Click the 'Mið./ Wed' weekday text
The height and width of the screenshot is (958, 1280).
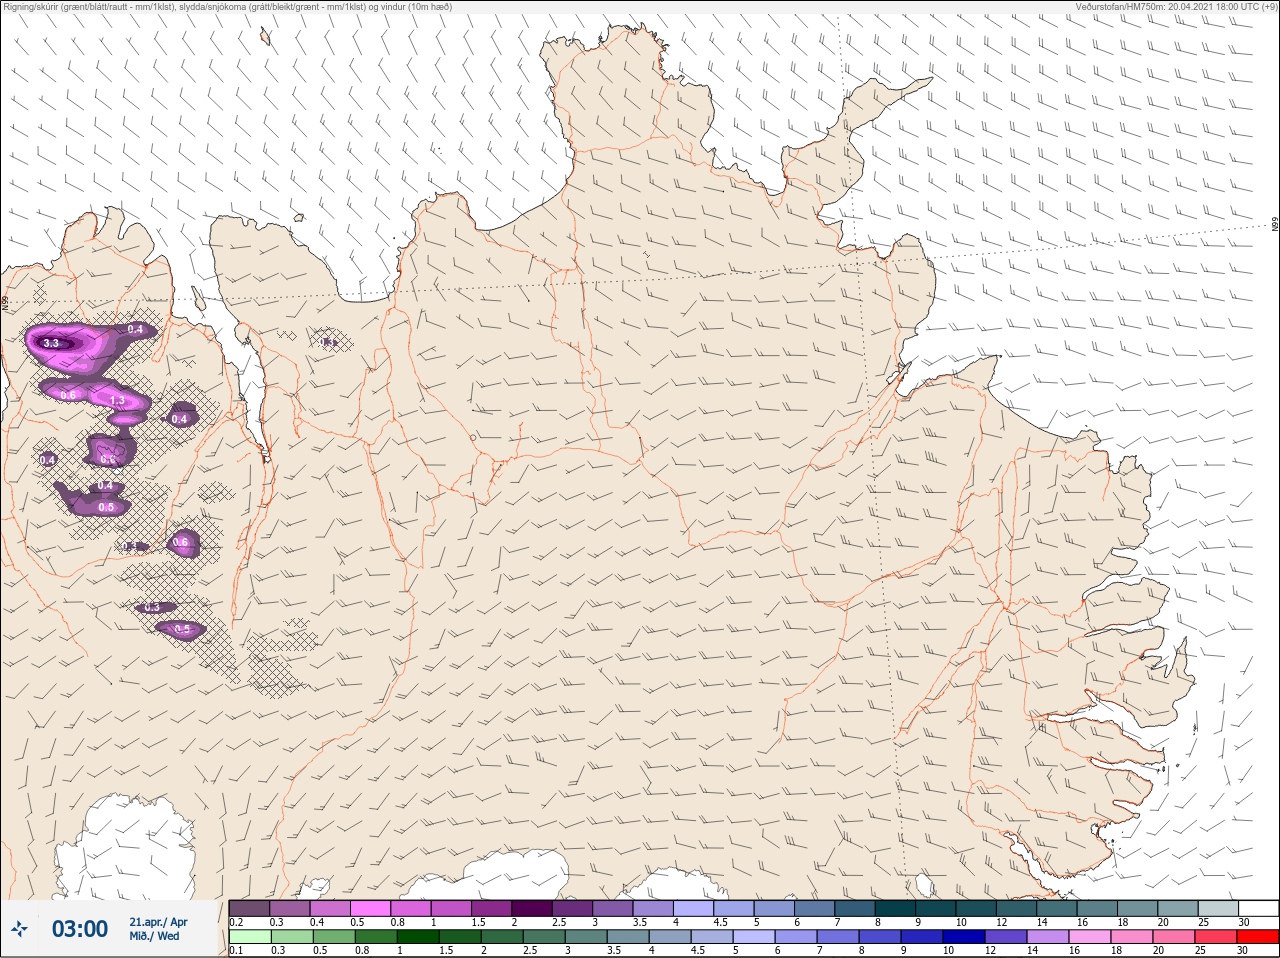pyautogui.click(x=155, y=937)
